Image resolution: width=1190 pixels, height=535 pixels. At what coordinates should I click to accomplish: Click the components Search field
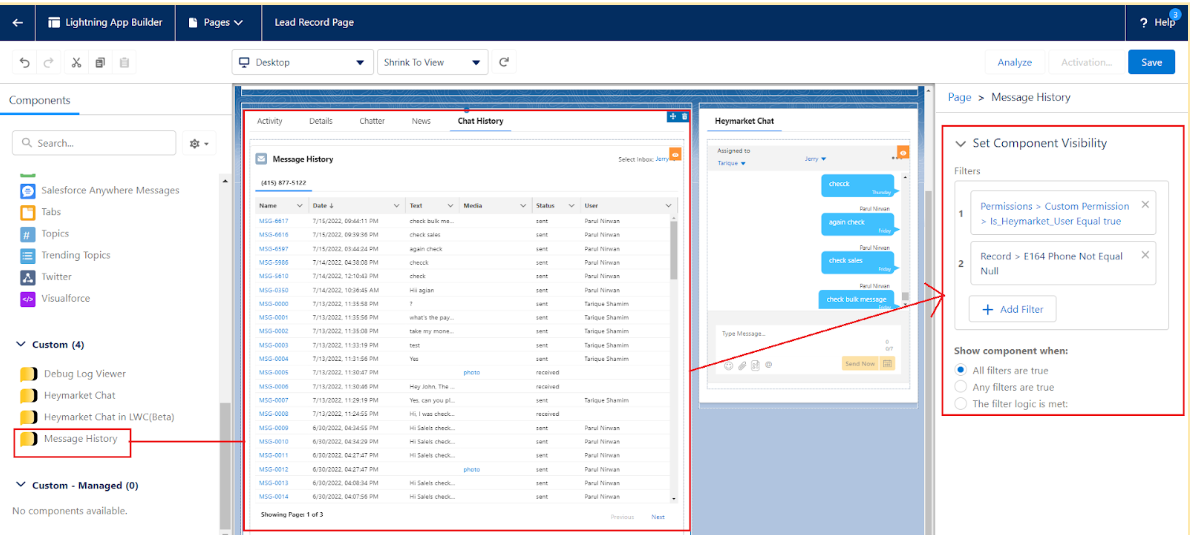[94, 143]
